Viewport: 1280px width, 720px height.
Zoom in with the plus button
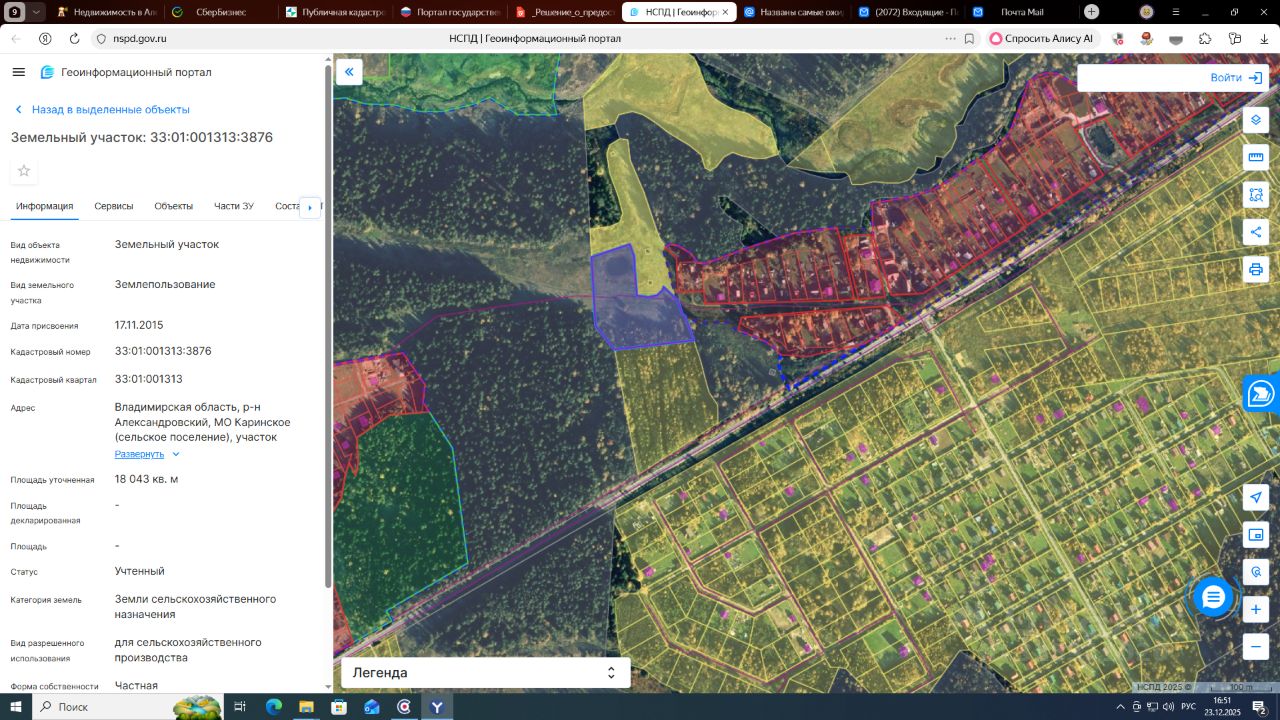(1256, 609)
